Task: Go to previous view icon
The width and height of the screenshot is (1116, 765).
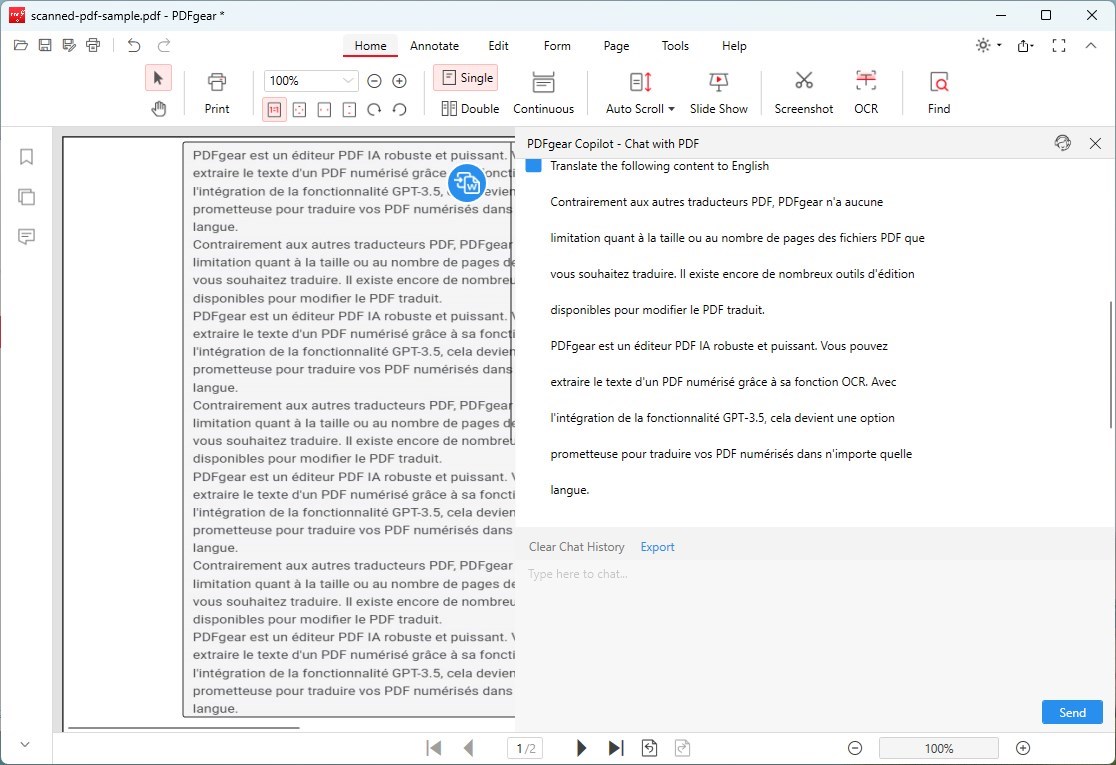Action: coord(649,748)
